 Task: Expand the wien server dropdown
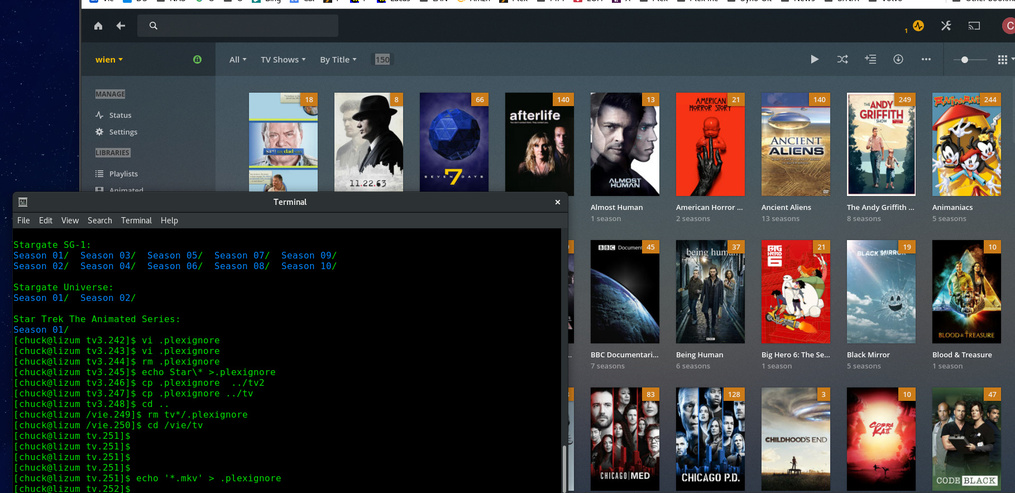click(109, 60)
